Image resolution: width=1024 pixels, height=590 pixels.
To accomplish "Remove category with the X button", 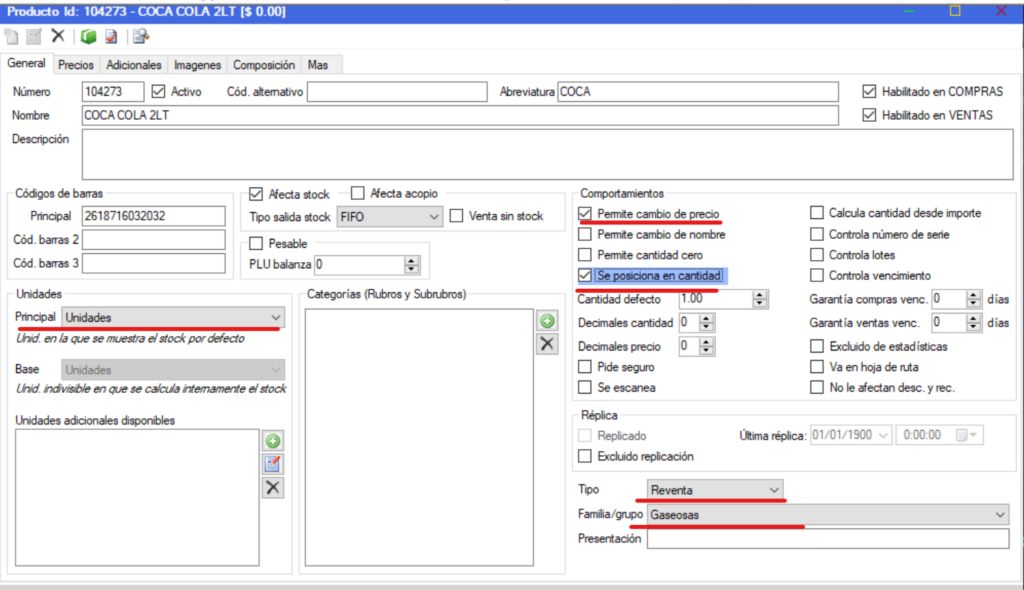I will [547, 344].
